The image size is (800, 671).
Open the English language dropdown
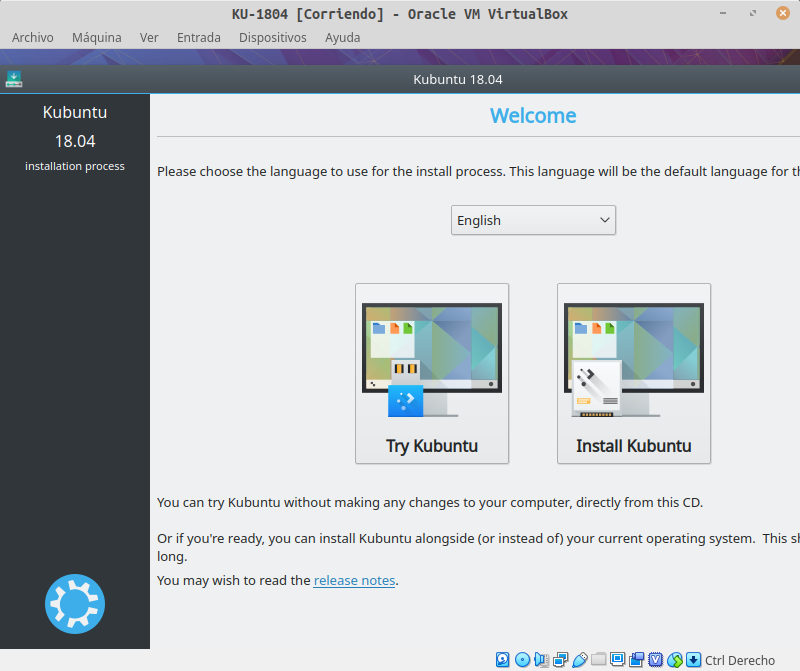[x=533, y=220]
